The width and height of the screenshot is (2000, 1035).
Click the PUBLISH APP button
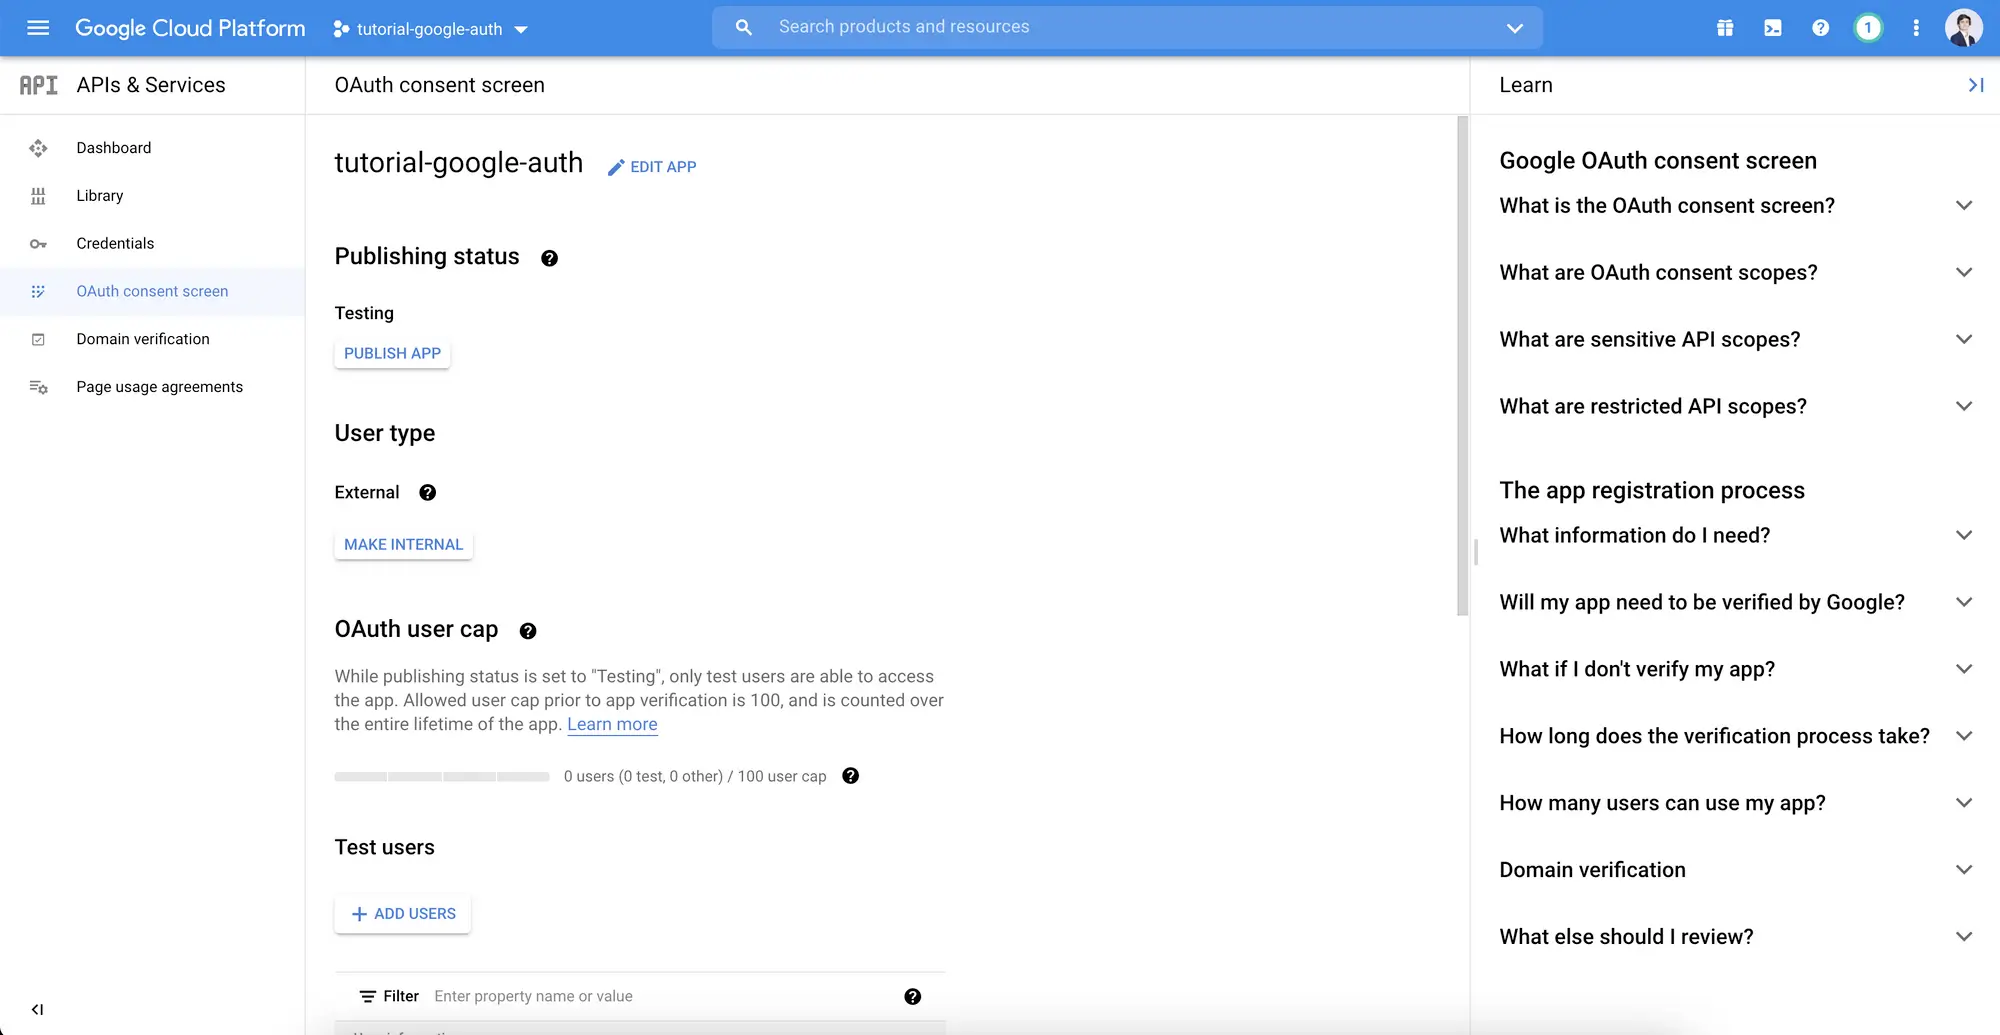392,353
